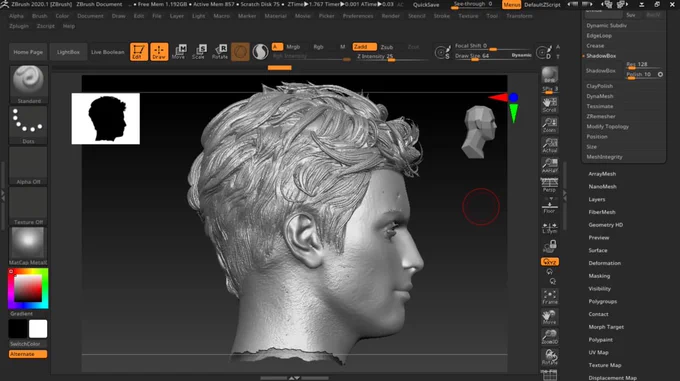680x381 pixels.
Task: Open the Dots stroke picker
Action: pyautogui.click(x=28, y=125)
